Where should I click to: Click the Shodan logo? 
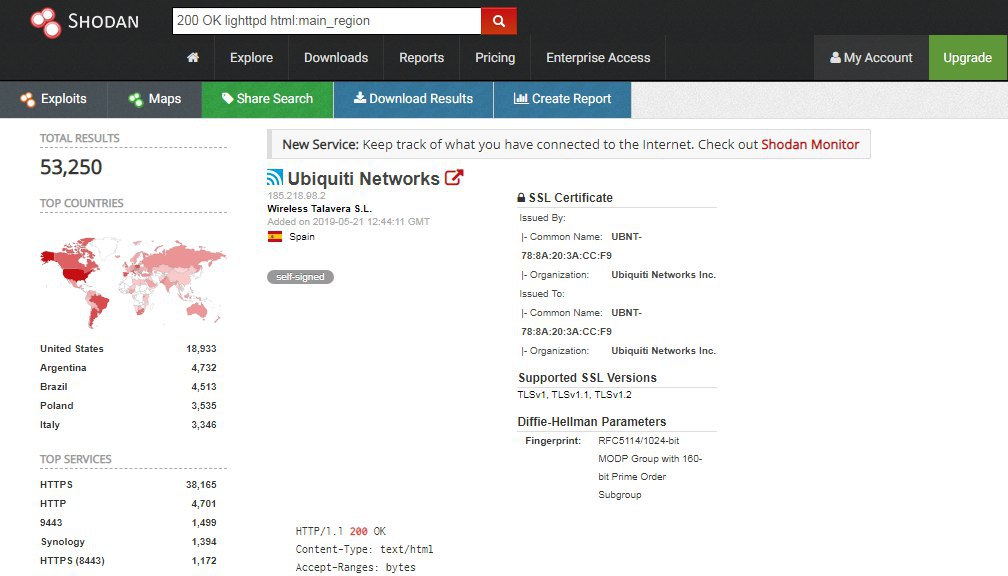(84, 22)
